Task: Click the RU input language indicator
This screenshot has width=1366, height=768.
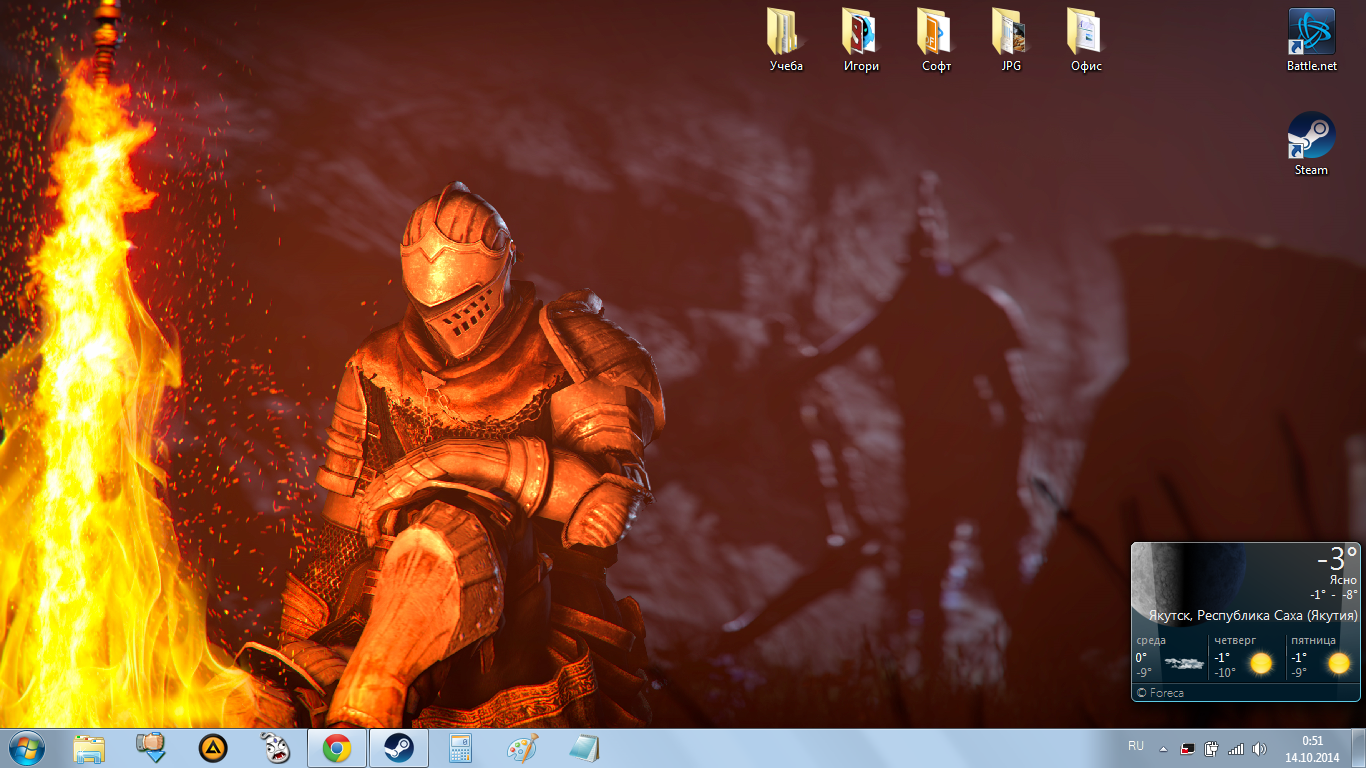Action: coord(1136,746)
